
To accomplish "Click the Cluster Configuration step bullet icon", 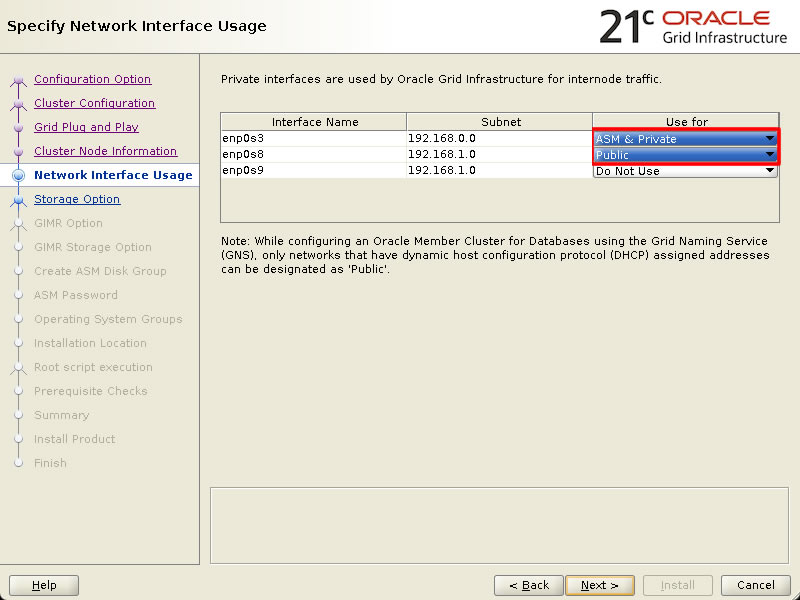I will pyautogui.click(x=19, y=104).
